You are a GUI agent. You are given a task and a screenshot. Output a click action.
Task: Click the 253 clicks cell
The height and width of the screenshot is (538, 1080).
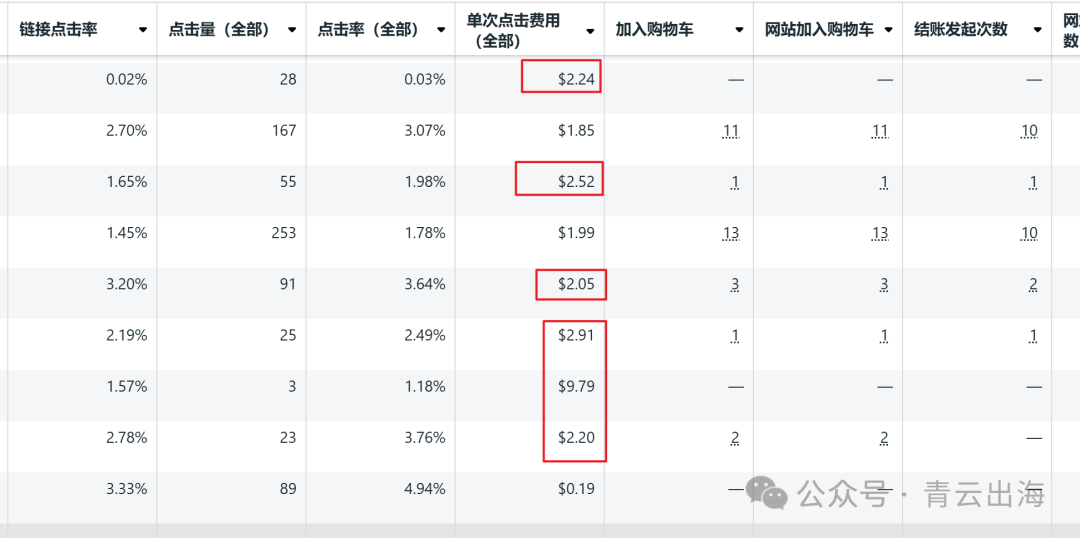click(283, 233)
